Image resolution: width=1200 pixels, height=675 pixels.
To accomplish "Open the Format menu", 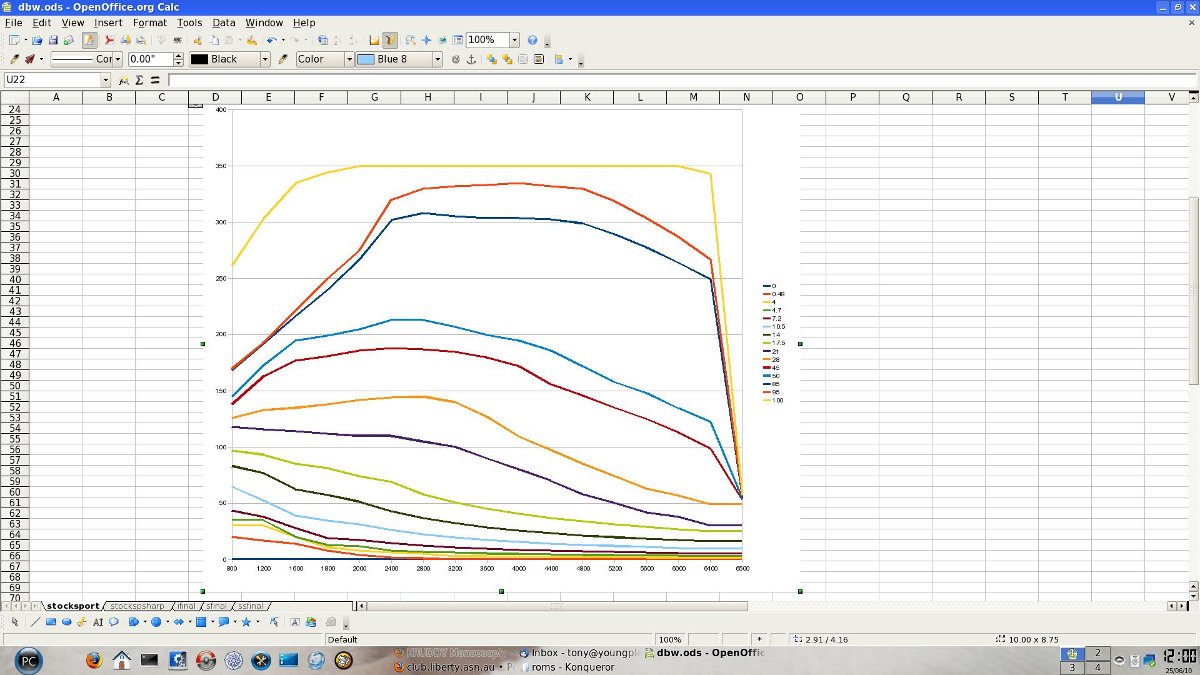I will 149,22.
